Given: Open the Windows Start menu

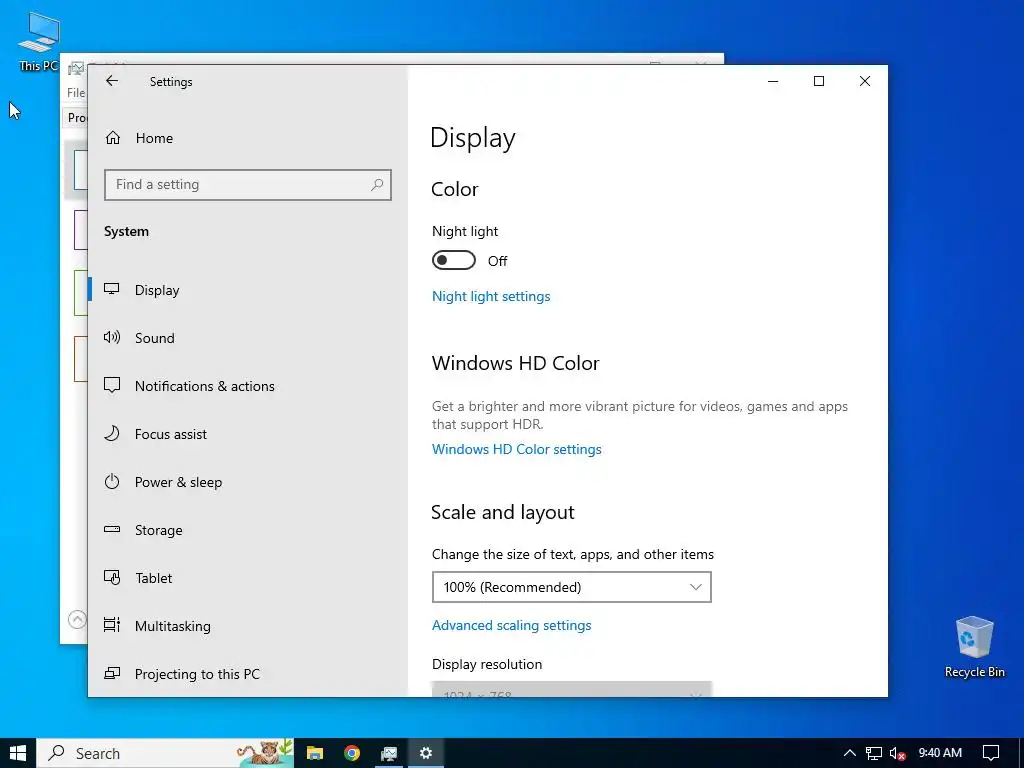Looking at the screenshot, I should pos(18,753).
